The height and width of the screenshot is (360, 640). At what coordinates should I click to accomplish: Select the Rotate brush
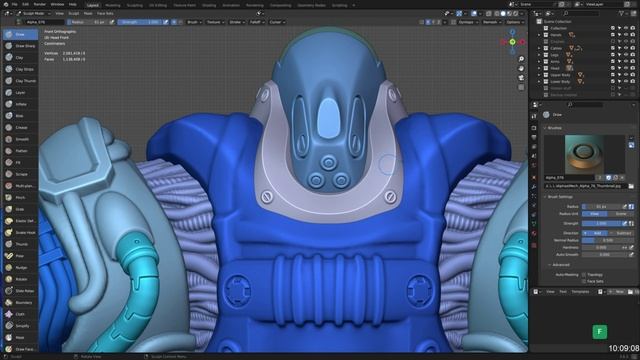20,279
